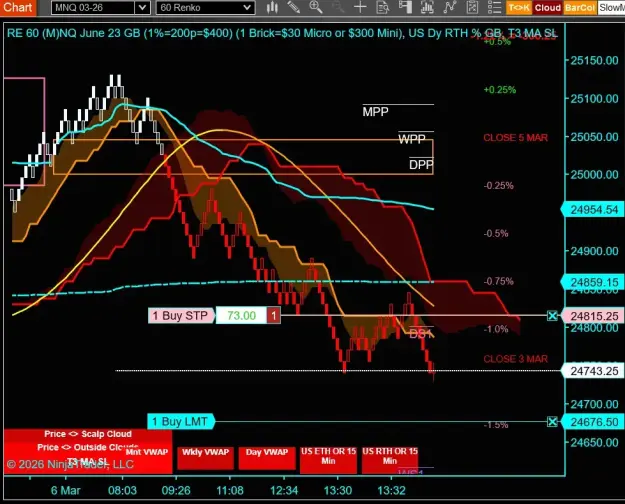Click the DS1 support label
The image size is (625, 504).
[420, 334]
